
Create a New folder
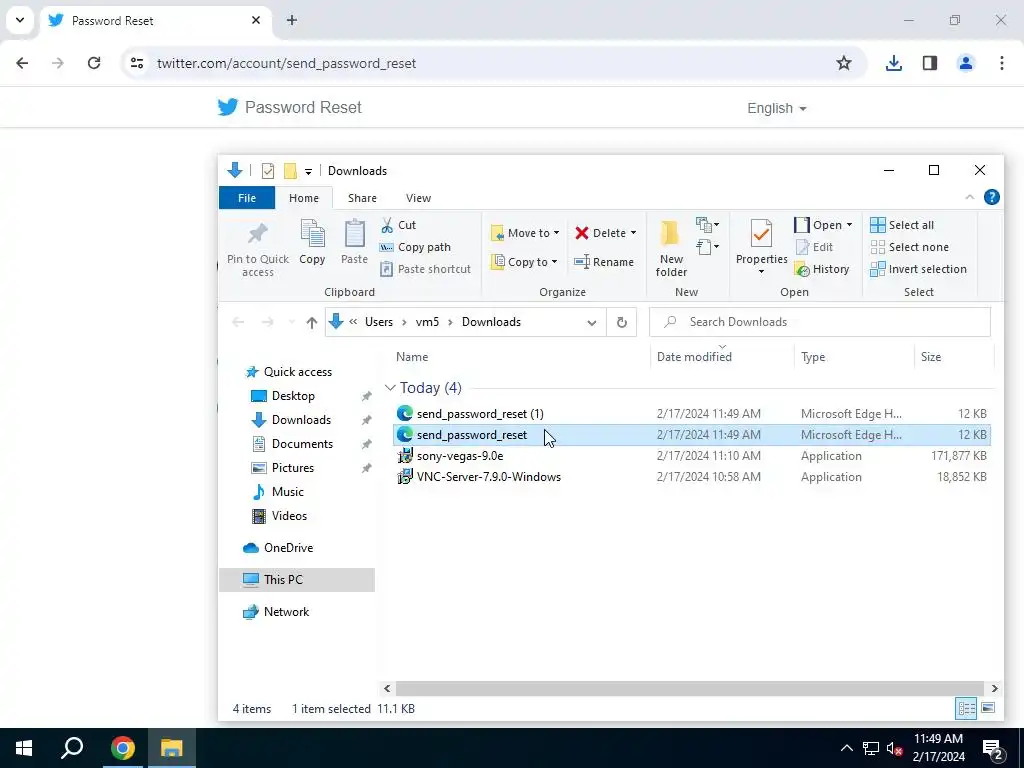point(671,249)
